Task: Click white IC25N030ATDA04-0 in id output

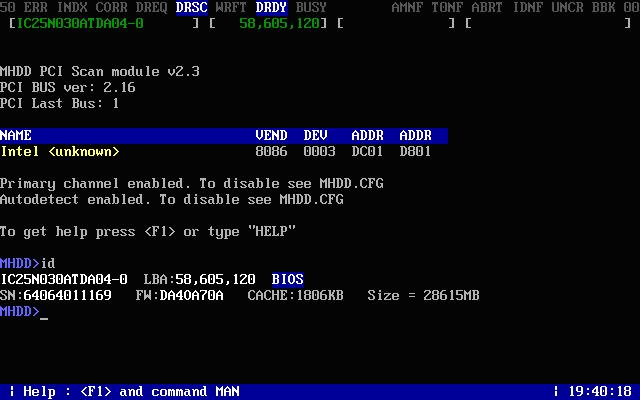Action: click(64, 279)
